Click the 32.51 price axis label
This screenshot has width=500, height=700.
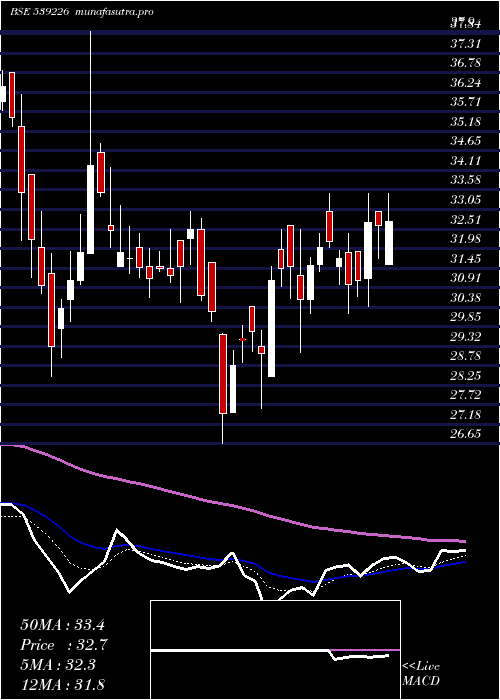click(x=466, y=219)
